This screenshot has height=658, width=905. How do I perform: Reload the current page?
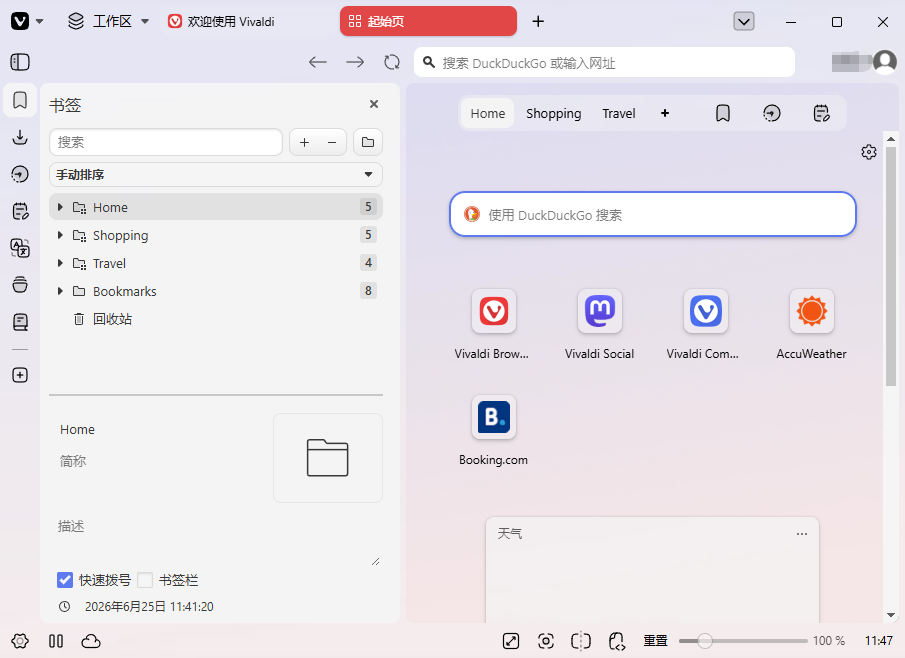(x=392, y=62)
